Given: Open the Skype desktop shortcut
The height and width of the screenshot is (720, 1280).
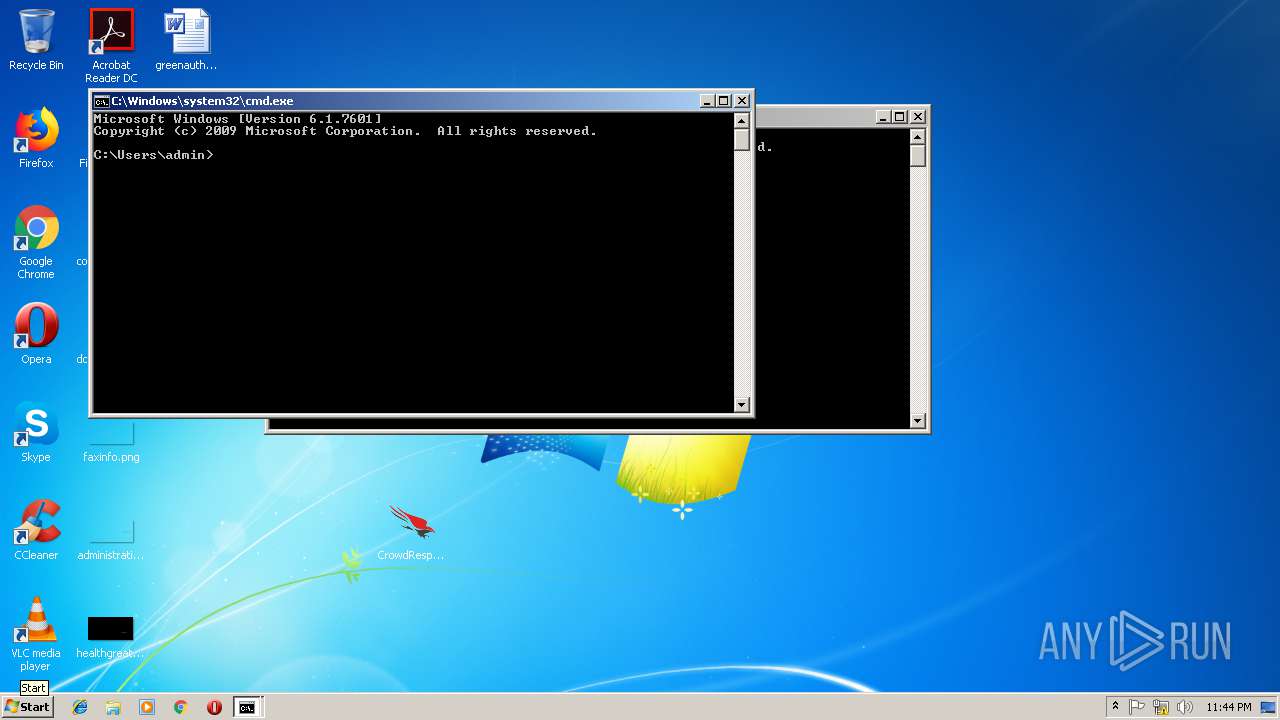Looking at the screenshot, I should tap(36, 432).
